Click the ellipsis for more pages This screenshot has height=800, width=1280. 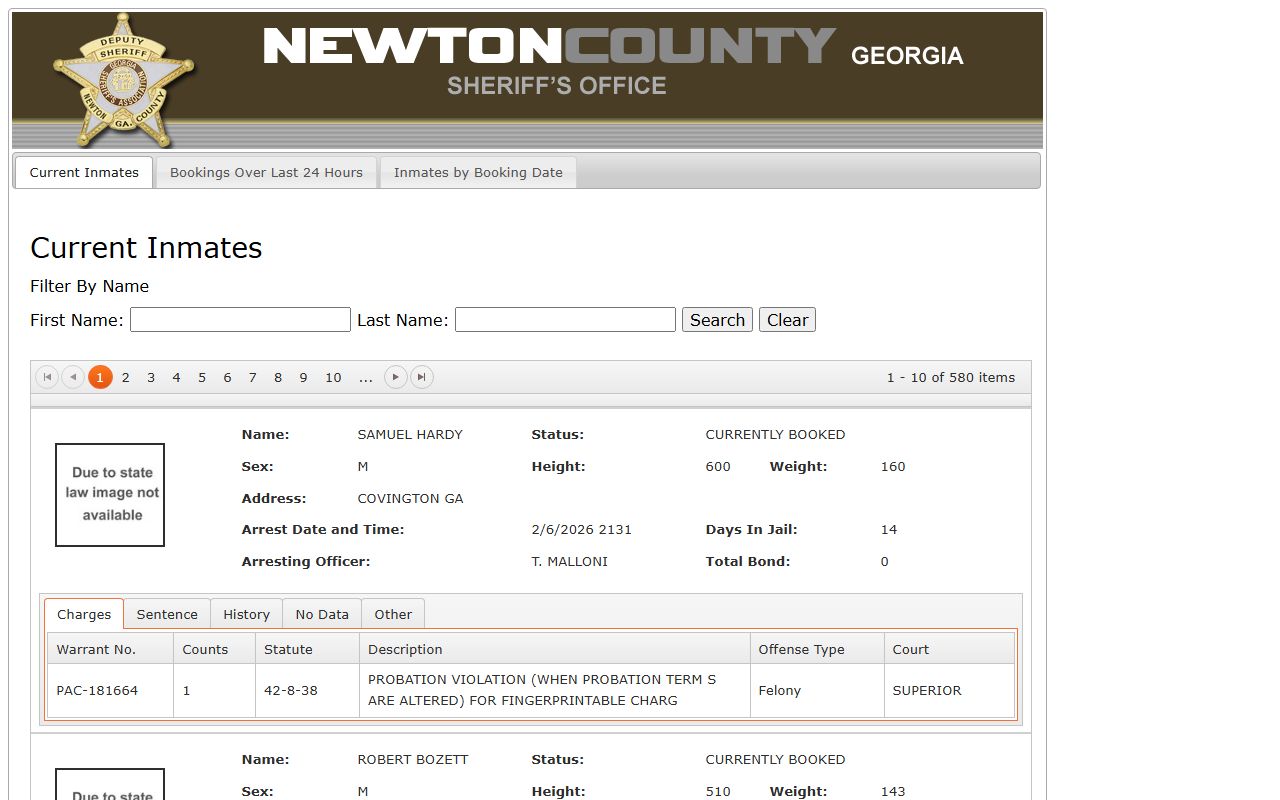click(x=366, y=377)
